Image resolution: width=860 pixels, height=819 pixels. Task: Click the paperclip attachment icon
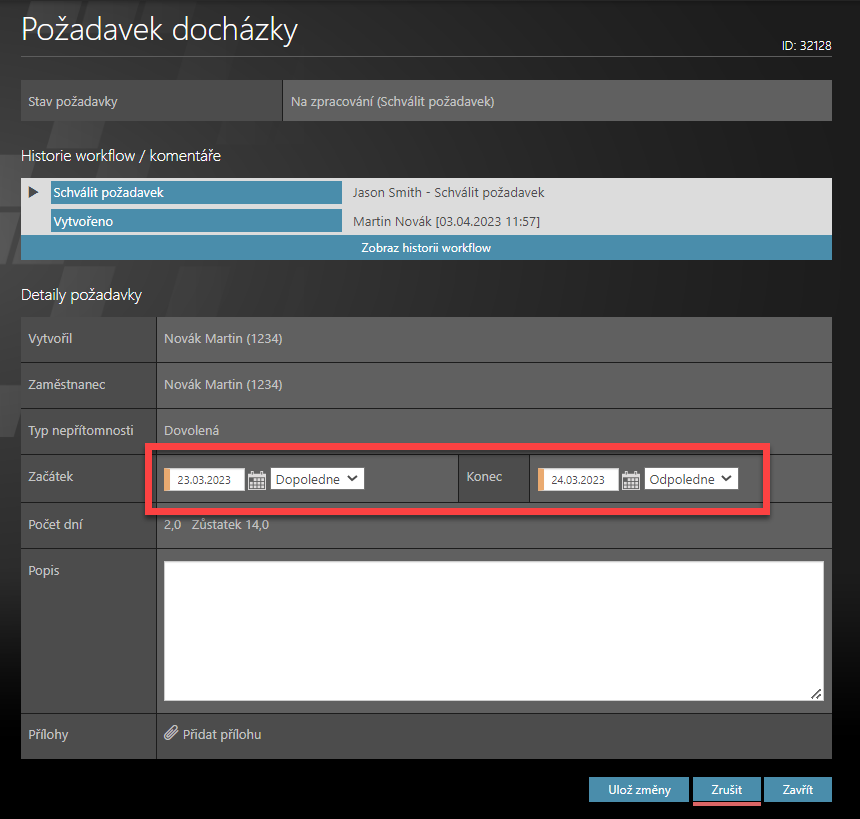tap(170, 734)
